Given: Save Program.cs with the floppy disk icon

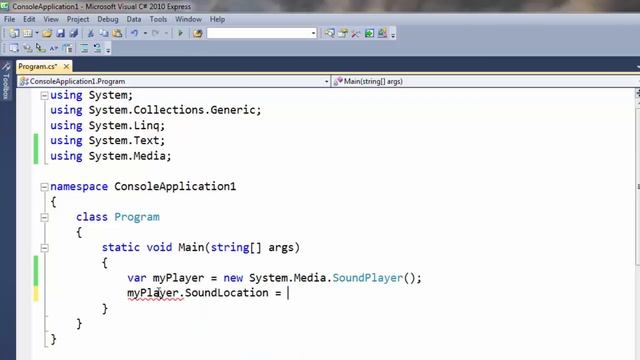Looking at the screenshot, I should (60, 33).
